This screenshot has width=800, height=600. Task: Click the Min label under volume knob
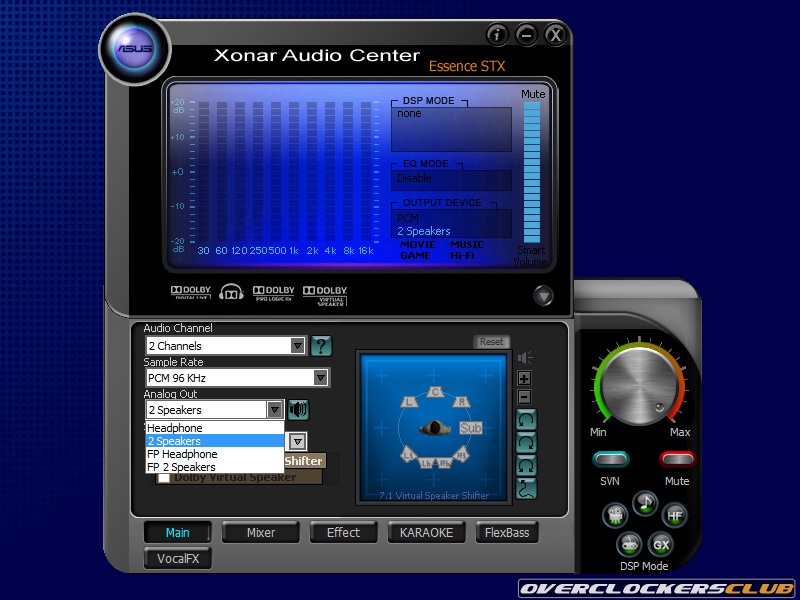(x=598, y=432)
